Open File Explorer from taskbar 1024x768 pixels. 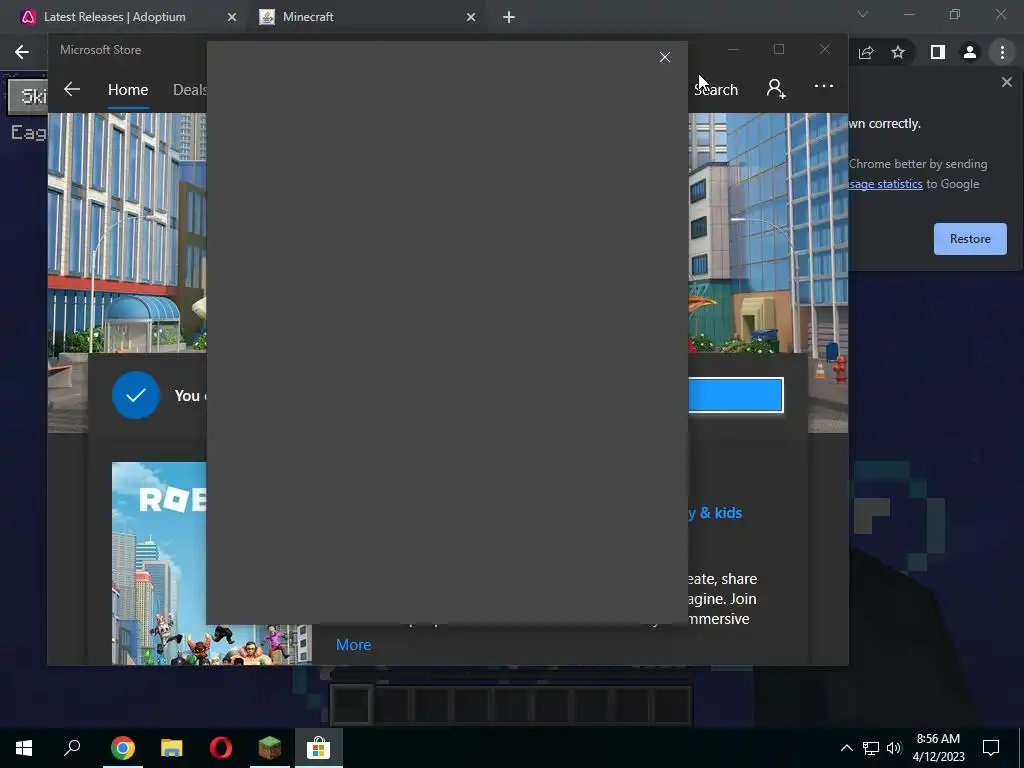(x=172, y=748)
